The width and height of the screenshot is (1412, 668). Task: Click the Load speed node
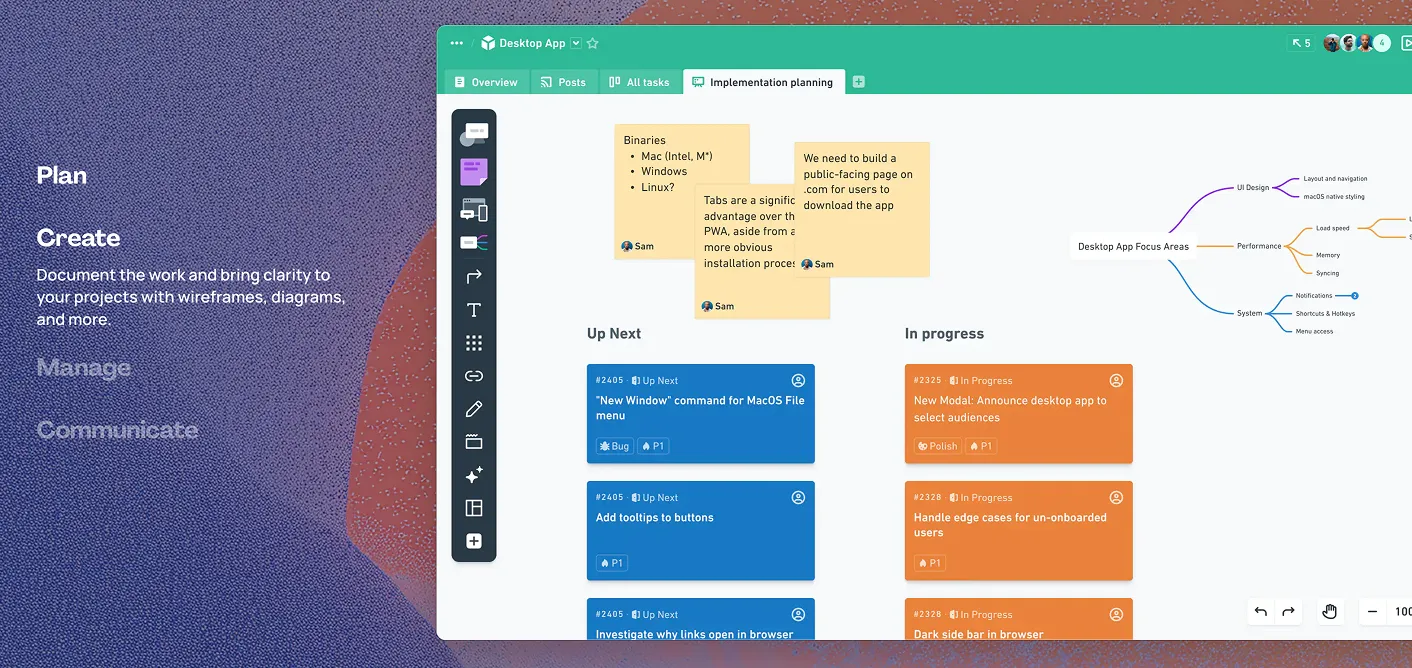1332,228
